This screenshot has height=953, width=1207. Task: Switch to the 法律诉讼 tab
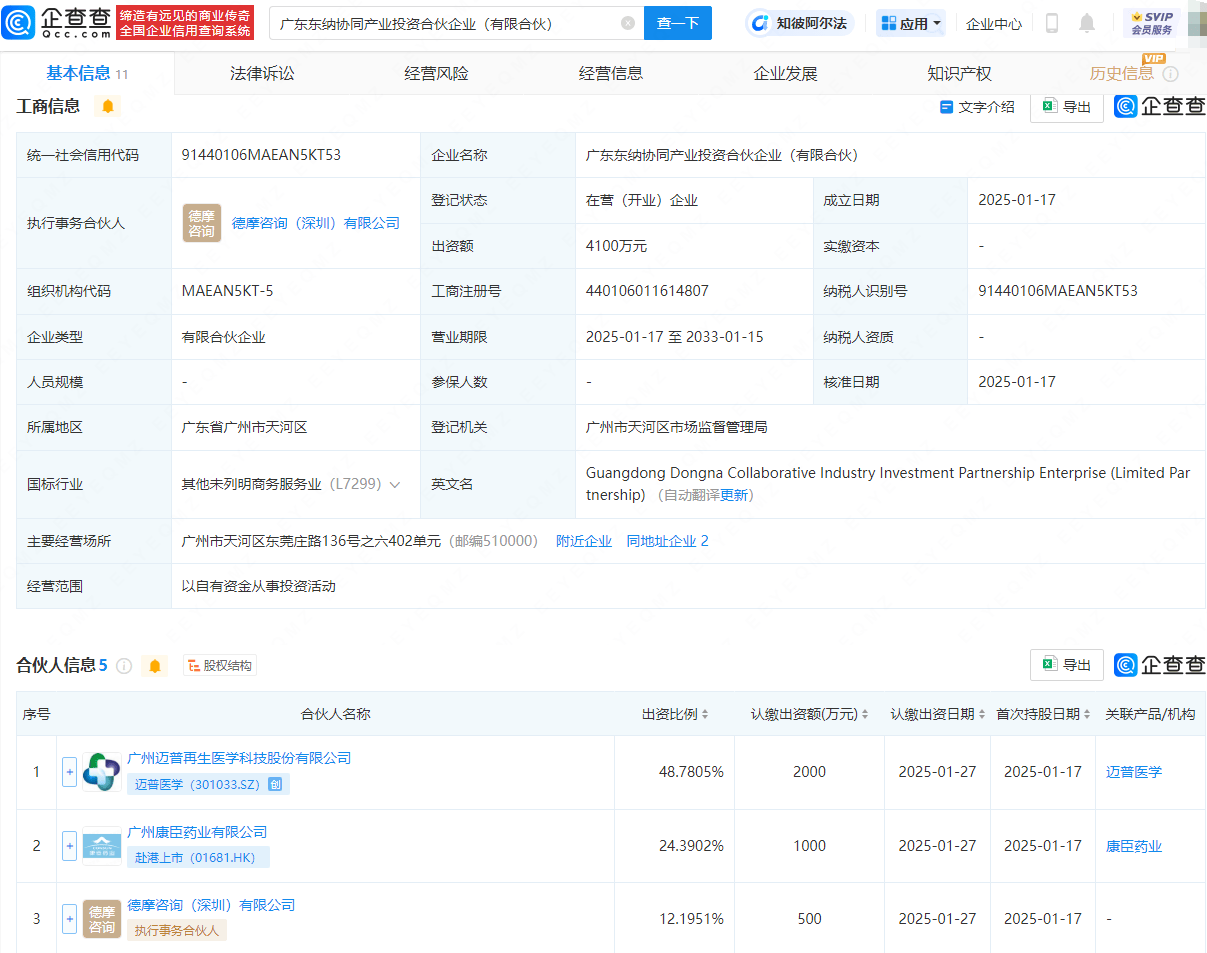[262, 73]
